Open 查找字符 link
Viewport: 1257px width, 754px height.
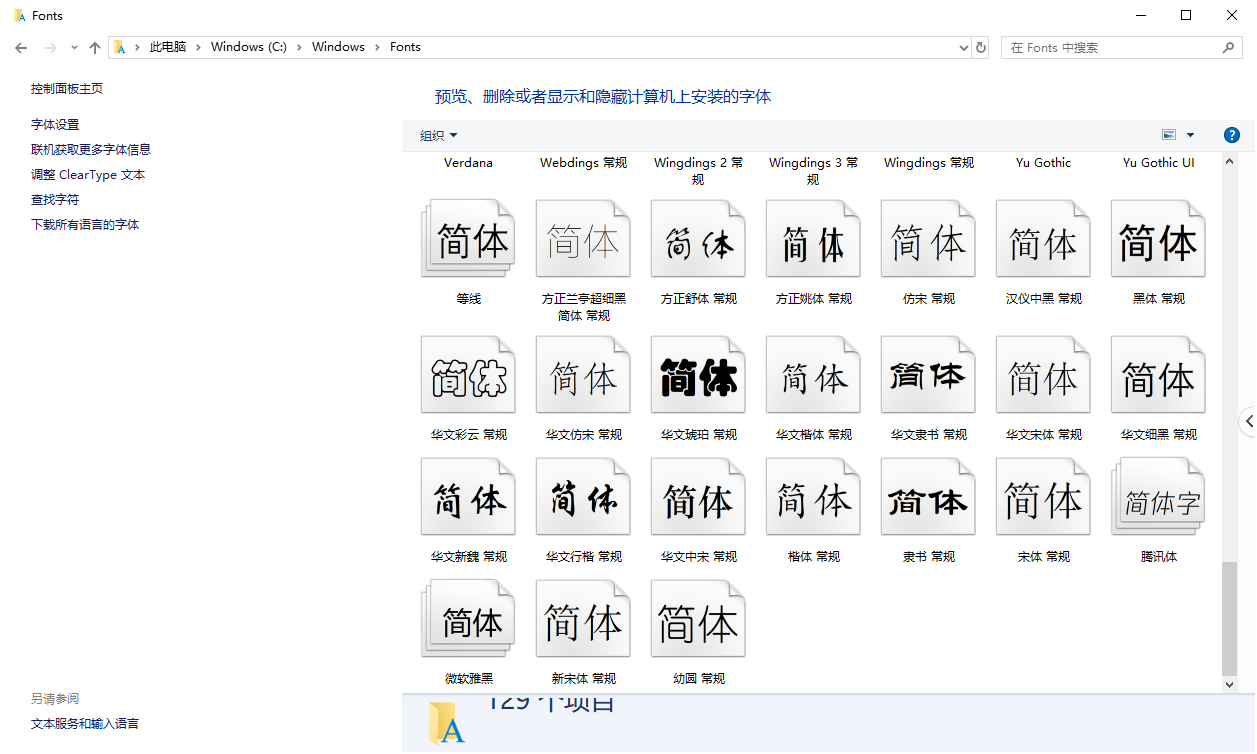click(x=55, y=200)
